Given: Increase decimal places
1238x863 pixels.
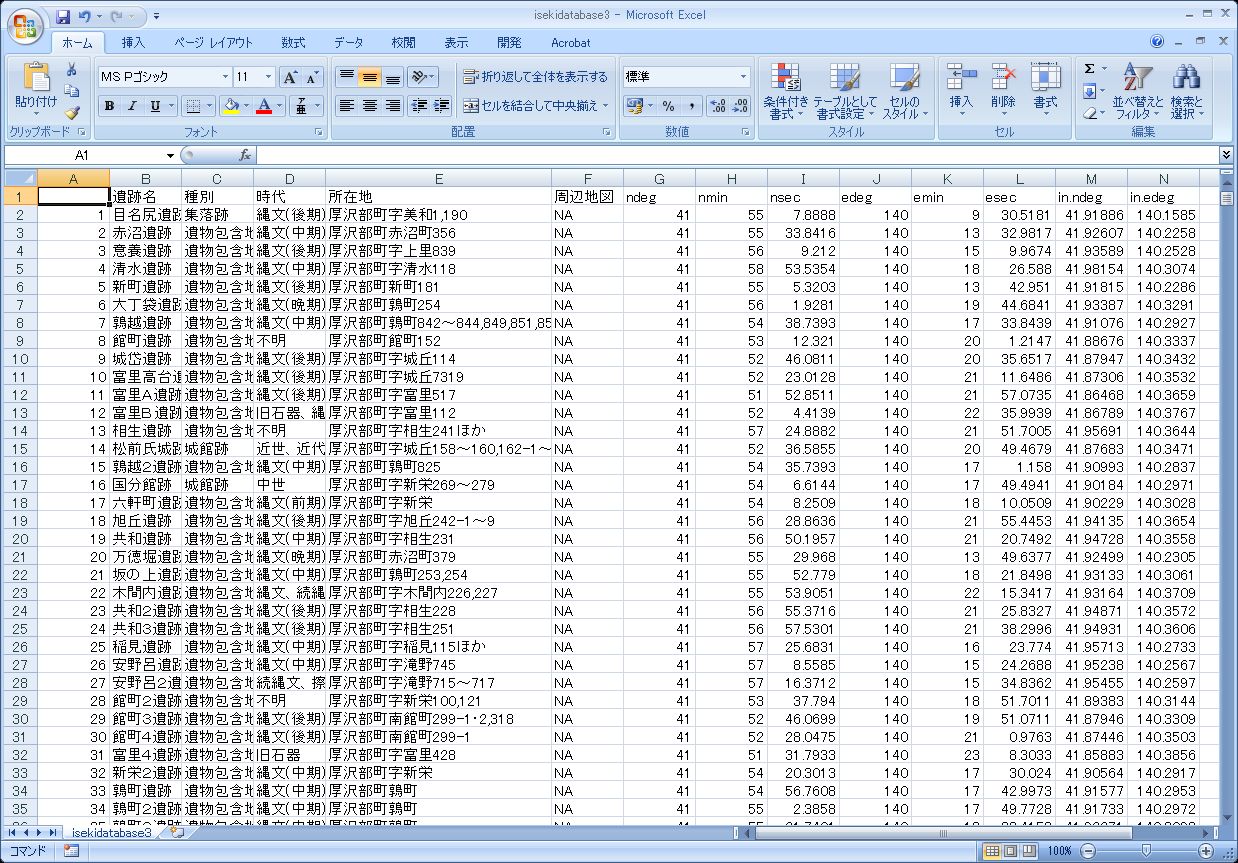Looking at the screenshot, I should pos(718,106).
